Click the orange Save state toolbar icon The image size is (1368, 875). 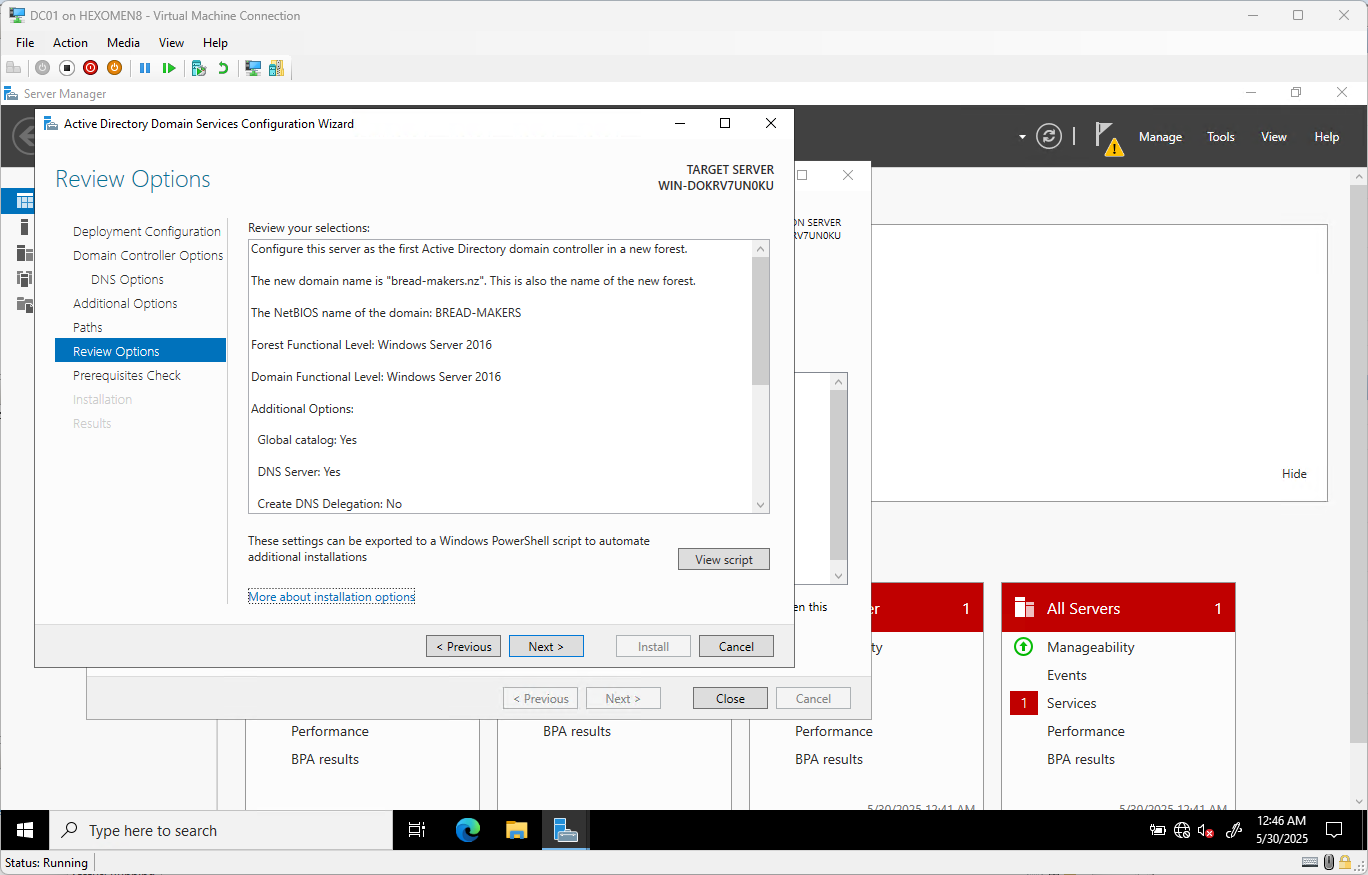114,68
